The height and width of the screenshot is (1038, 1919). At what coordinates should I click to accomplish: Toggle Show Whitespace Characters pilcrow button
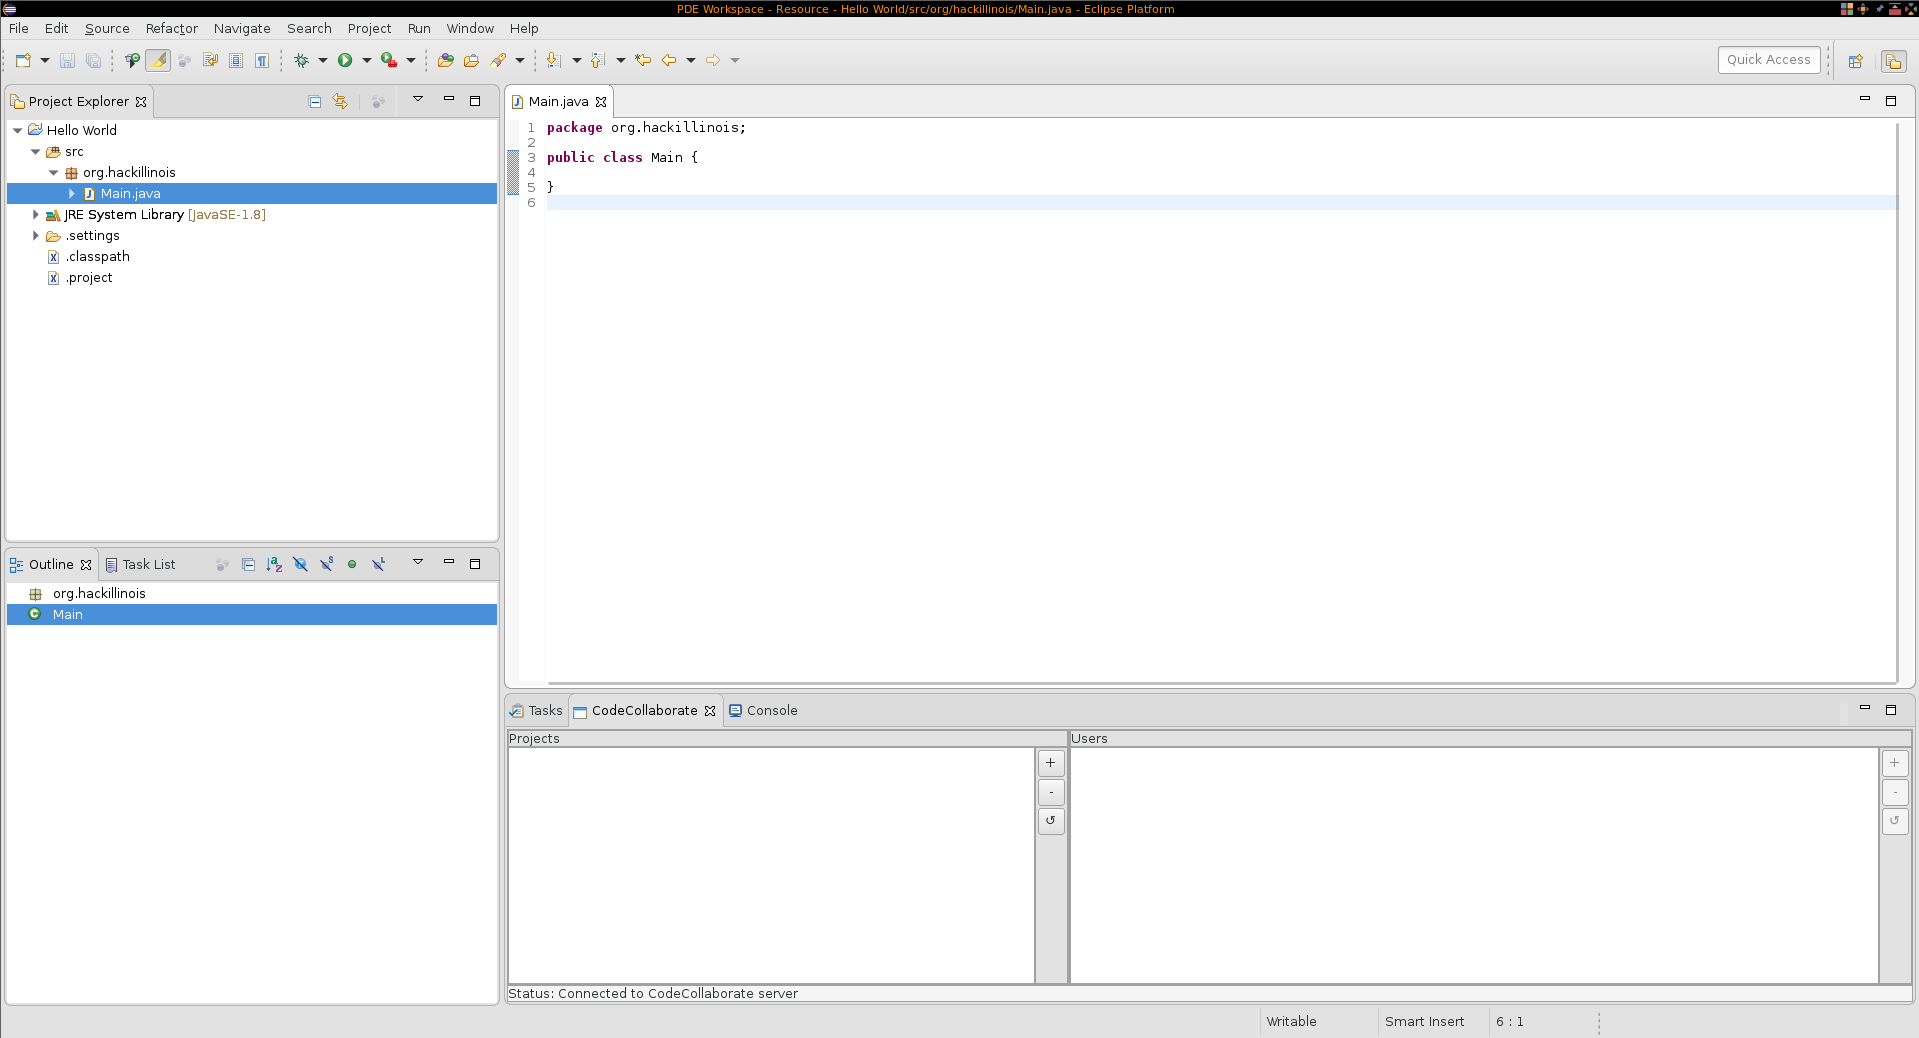click(262, 60)
